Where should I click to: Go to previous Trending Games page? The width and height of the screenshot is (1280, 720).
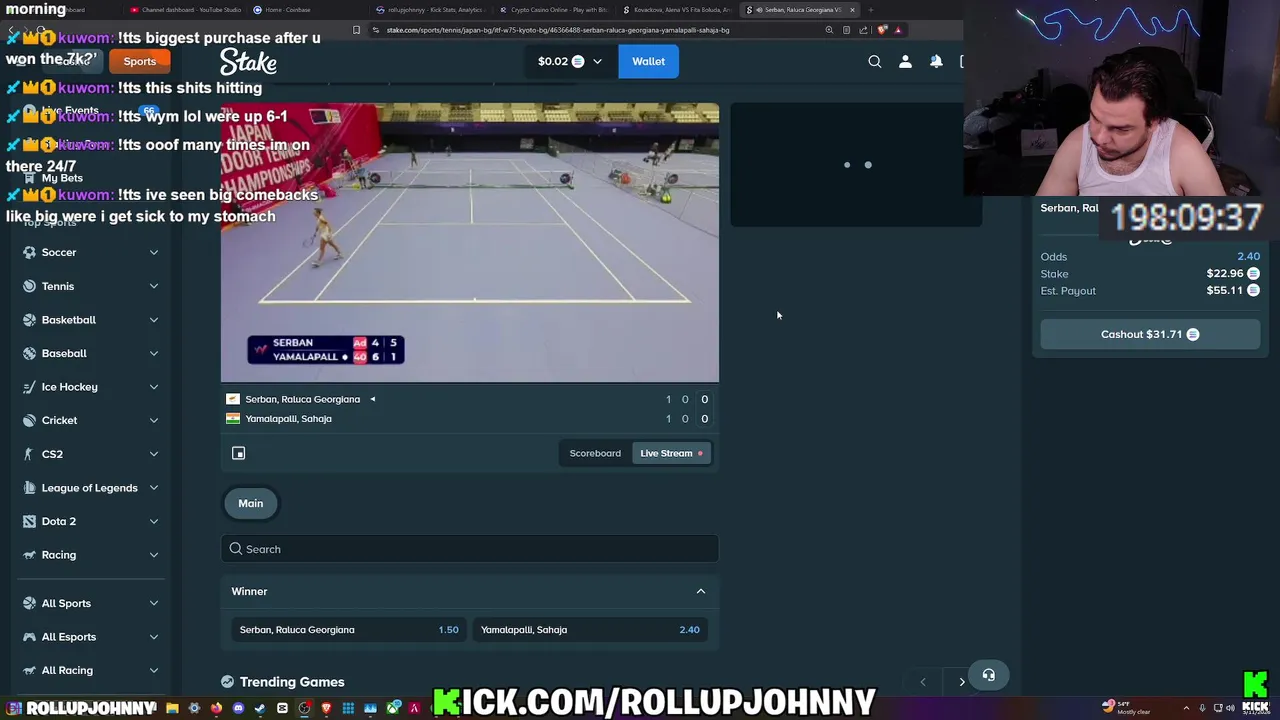click(x=923, y=682)
